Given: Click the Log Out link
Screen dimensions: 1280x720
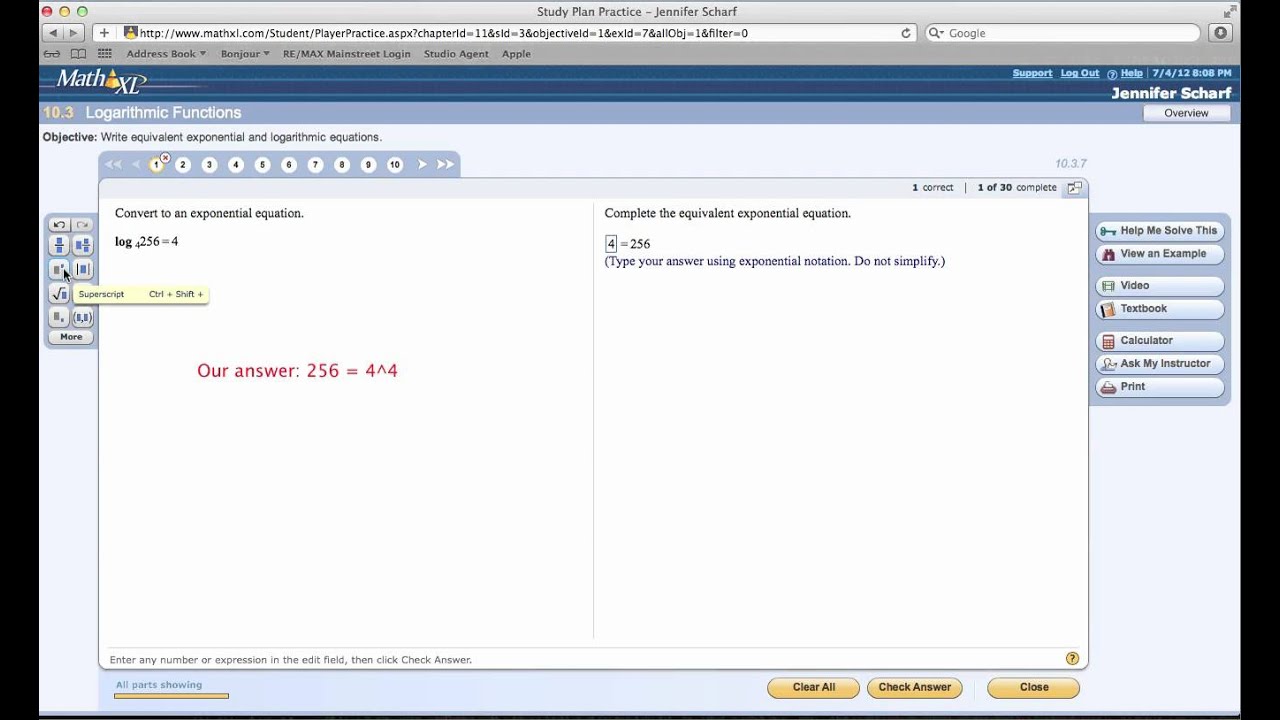Looking at the screenshot, I should point(1080,73).
